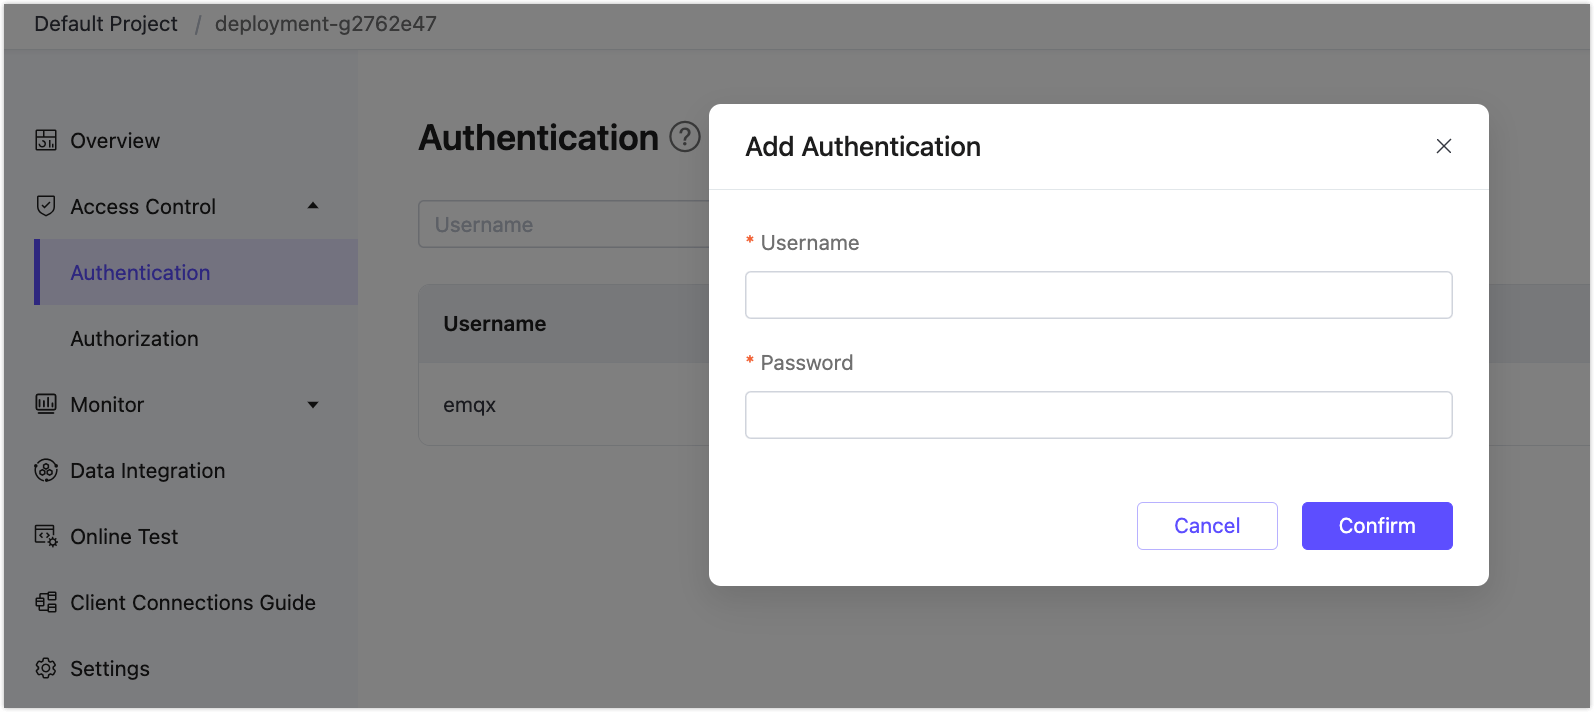Screen dimensions: 1594x712
Task: Open the Default Project breadcrumb
Action: click(x=105, y=23)
